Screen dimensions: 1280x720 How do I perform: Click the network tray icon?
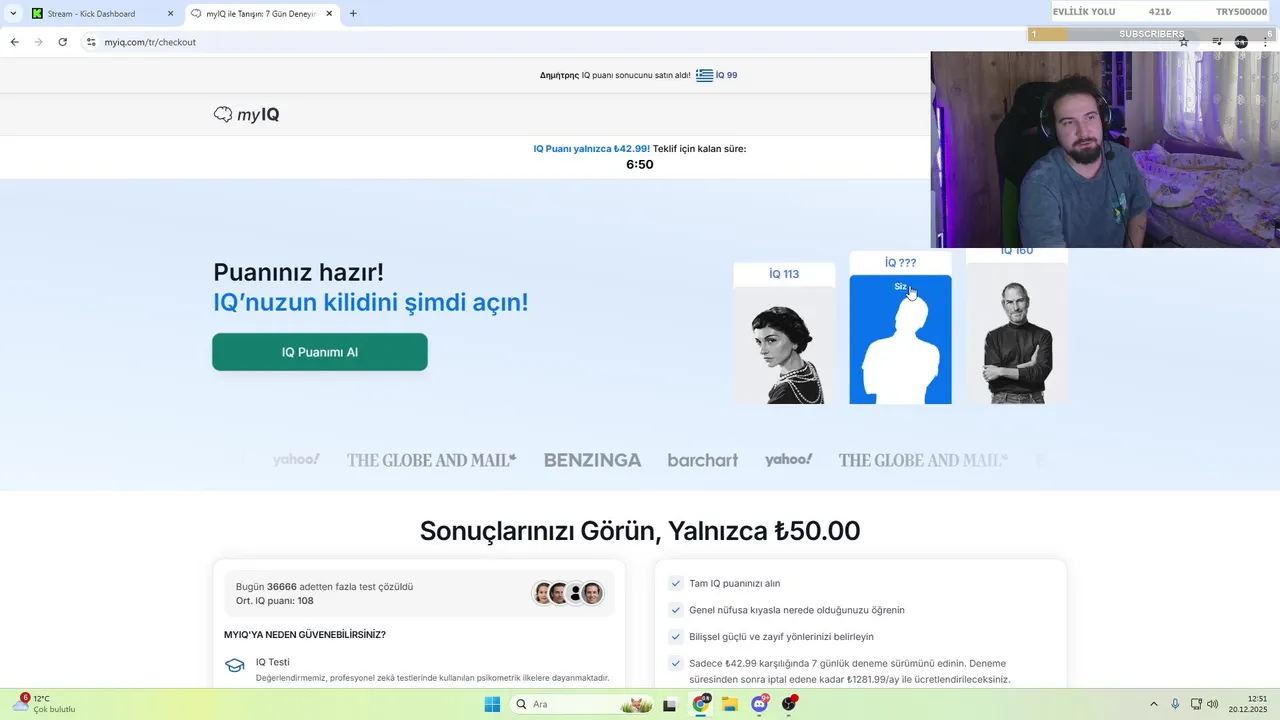pyautogui.click(x=1196, y=704)
